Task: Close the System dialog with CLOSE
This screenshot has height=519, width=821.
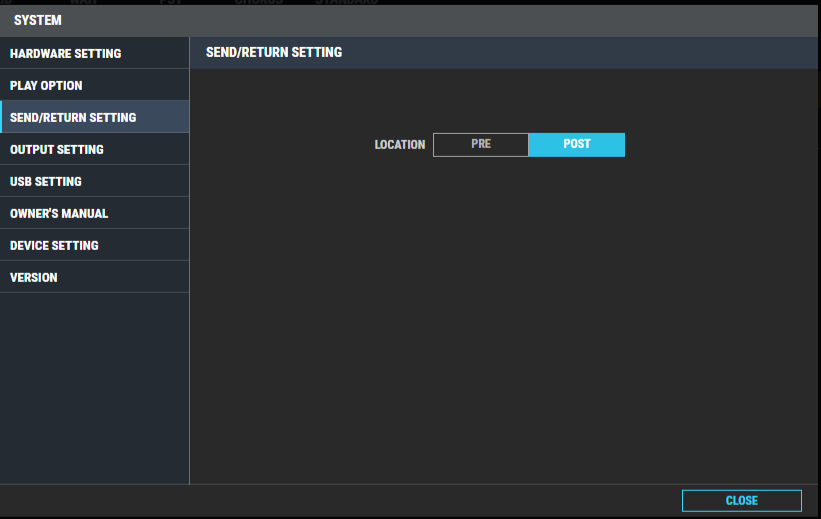Action: tap(741, 500)
